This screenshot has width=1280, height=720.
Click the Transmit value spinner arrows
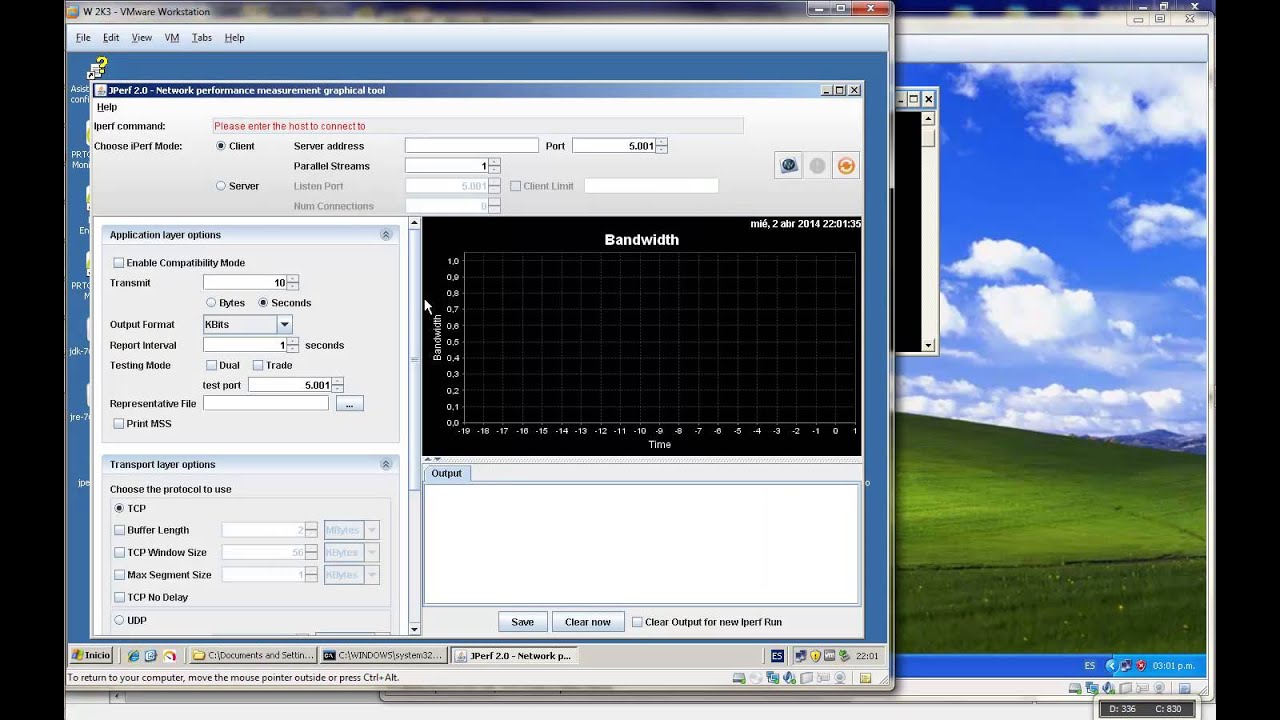(292, 283)
